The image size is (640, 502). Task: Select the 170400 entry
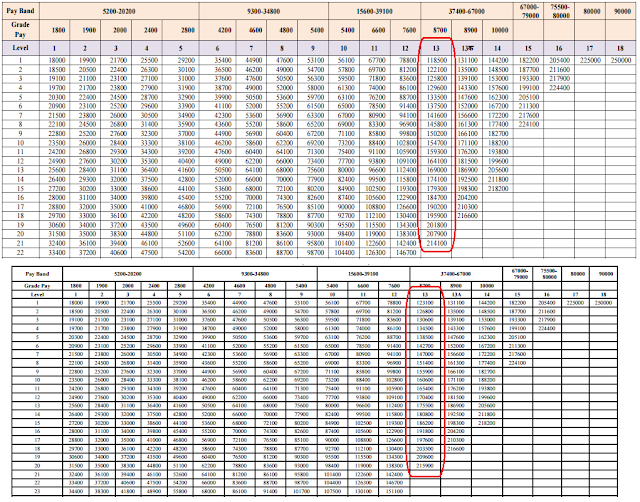pos(425,397)
